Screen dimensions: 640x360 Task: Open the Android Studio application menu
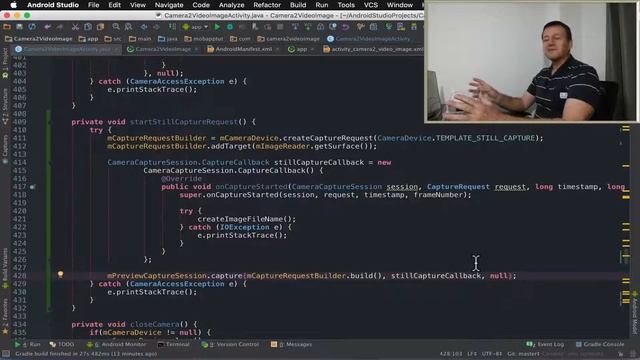(x=53, y=5)
